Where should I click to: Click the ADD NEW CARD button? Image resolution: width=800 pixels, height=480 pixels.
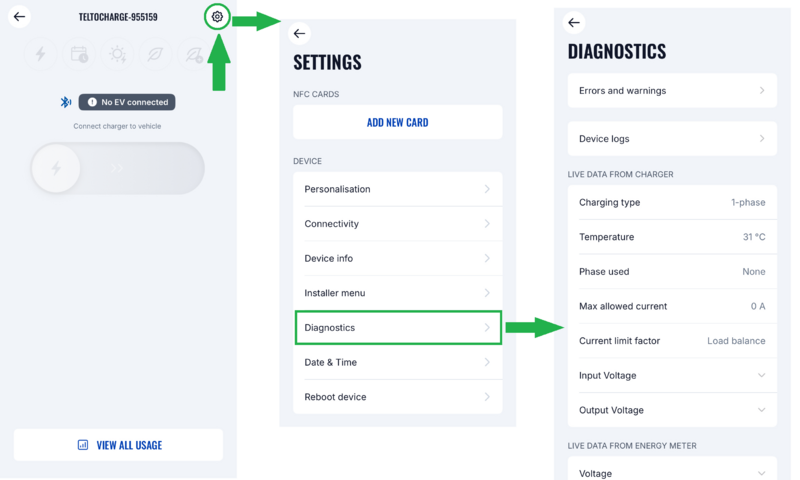(397, 123)
